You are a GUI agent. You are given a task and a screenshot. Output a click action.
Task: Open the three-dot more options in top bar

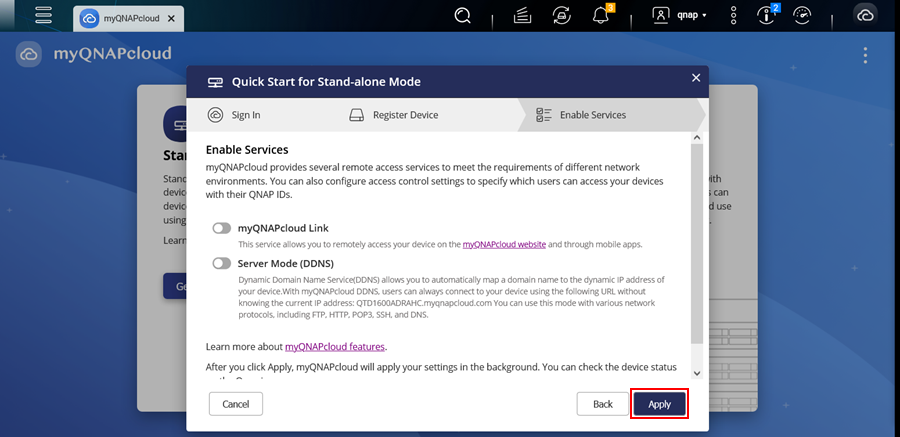(x=734, y=16)
